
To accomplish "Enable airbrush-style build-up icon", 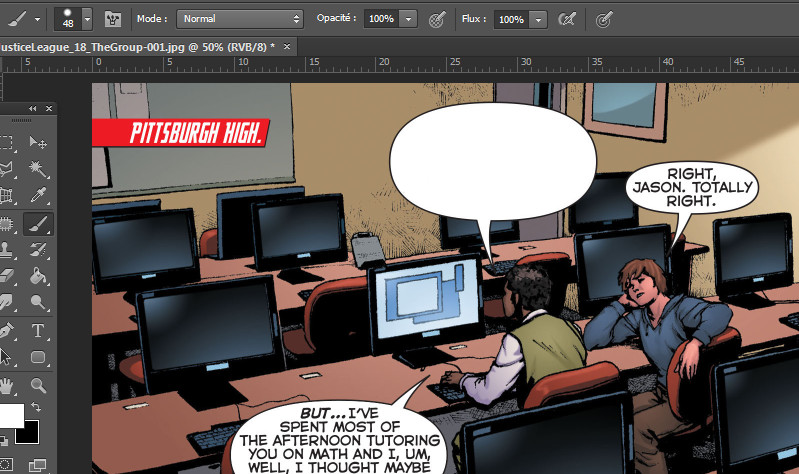I will coord(567,19).
